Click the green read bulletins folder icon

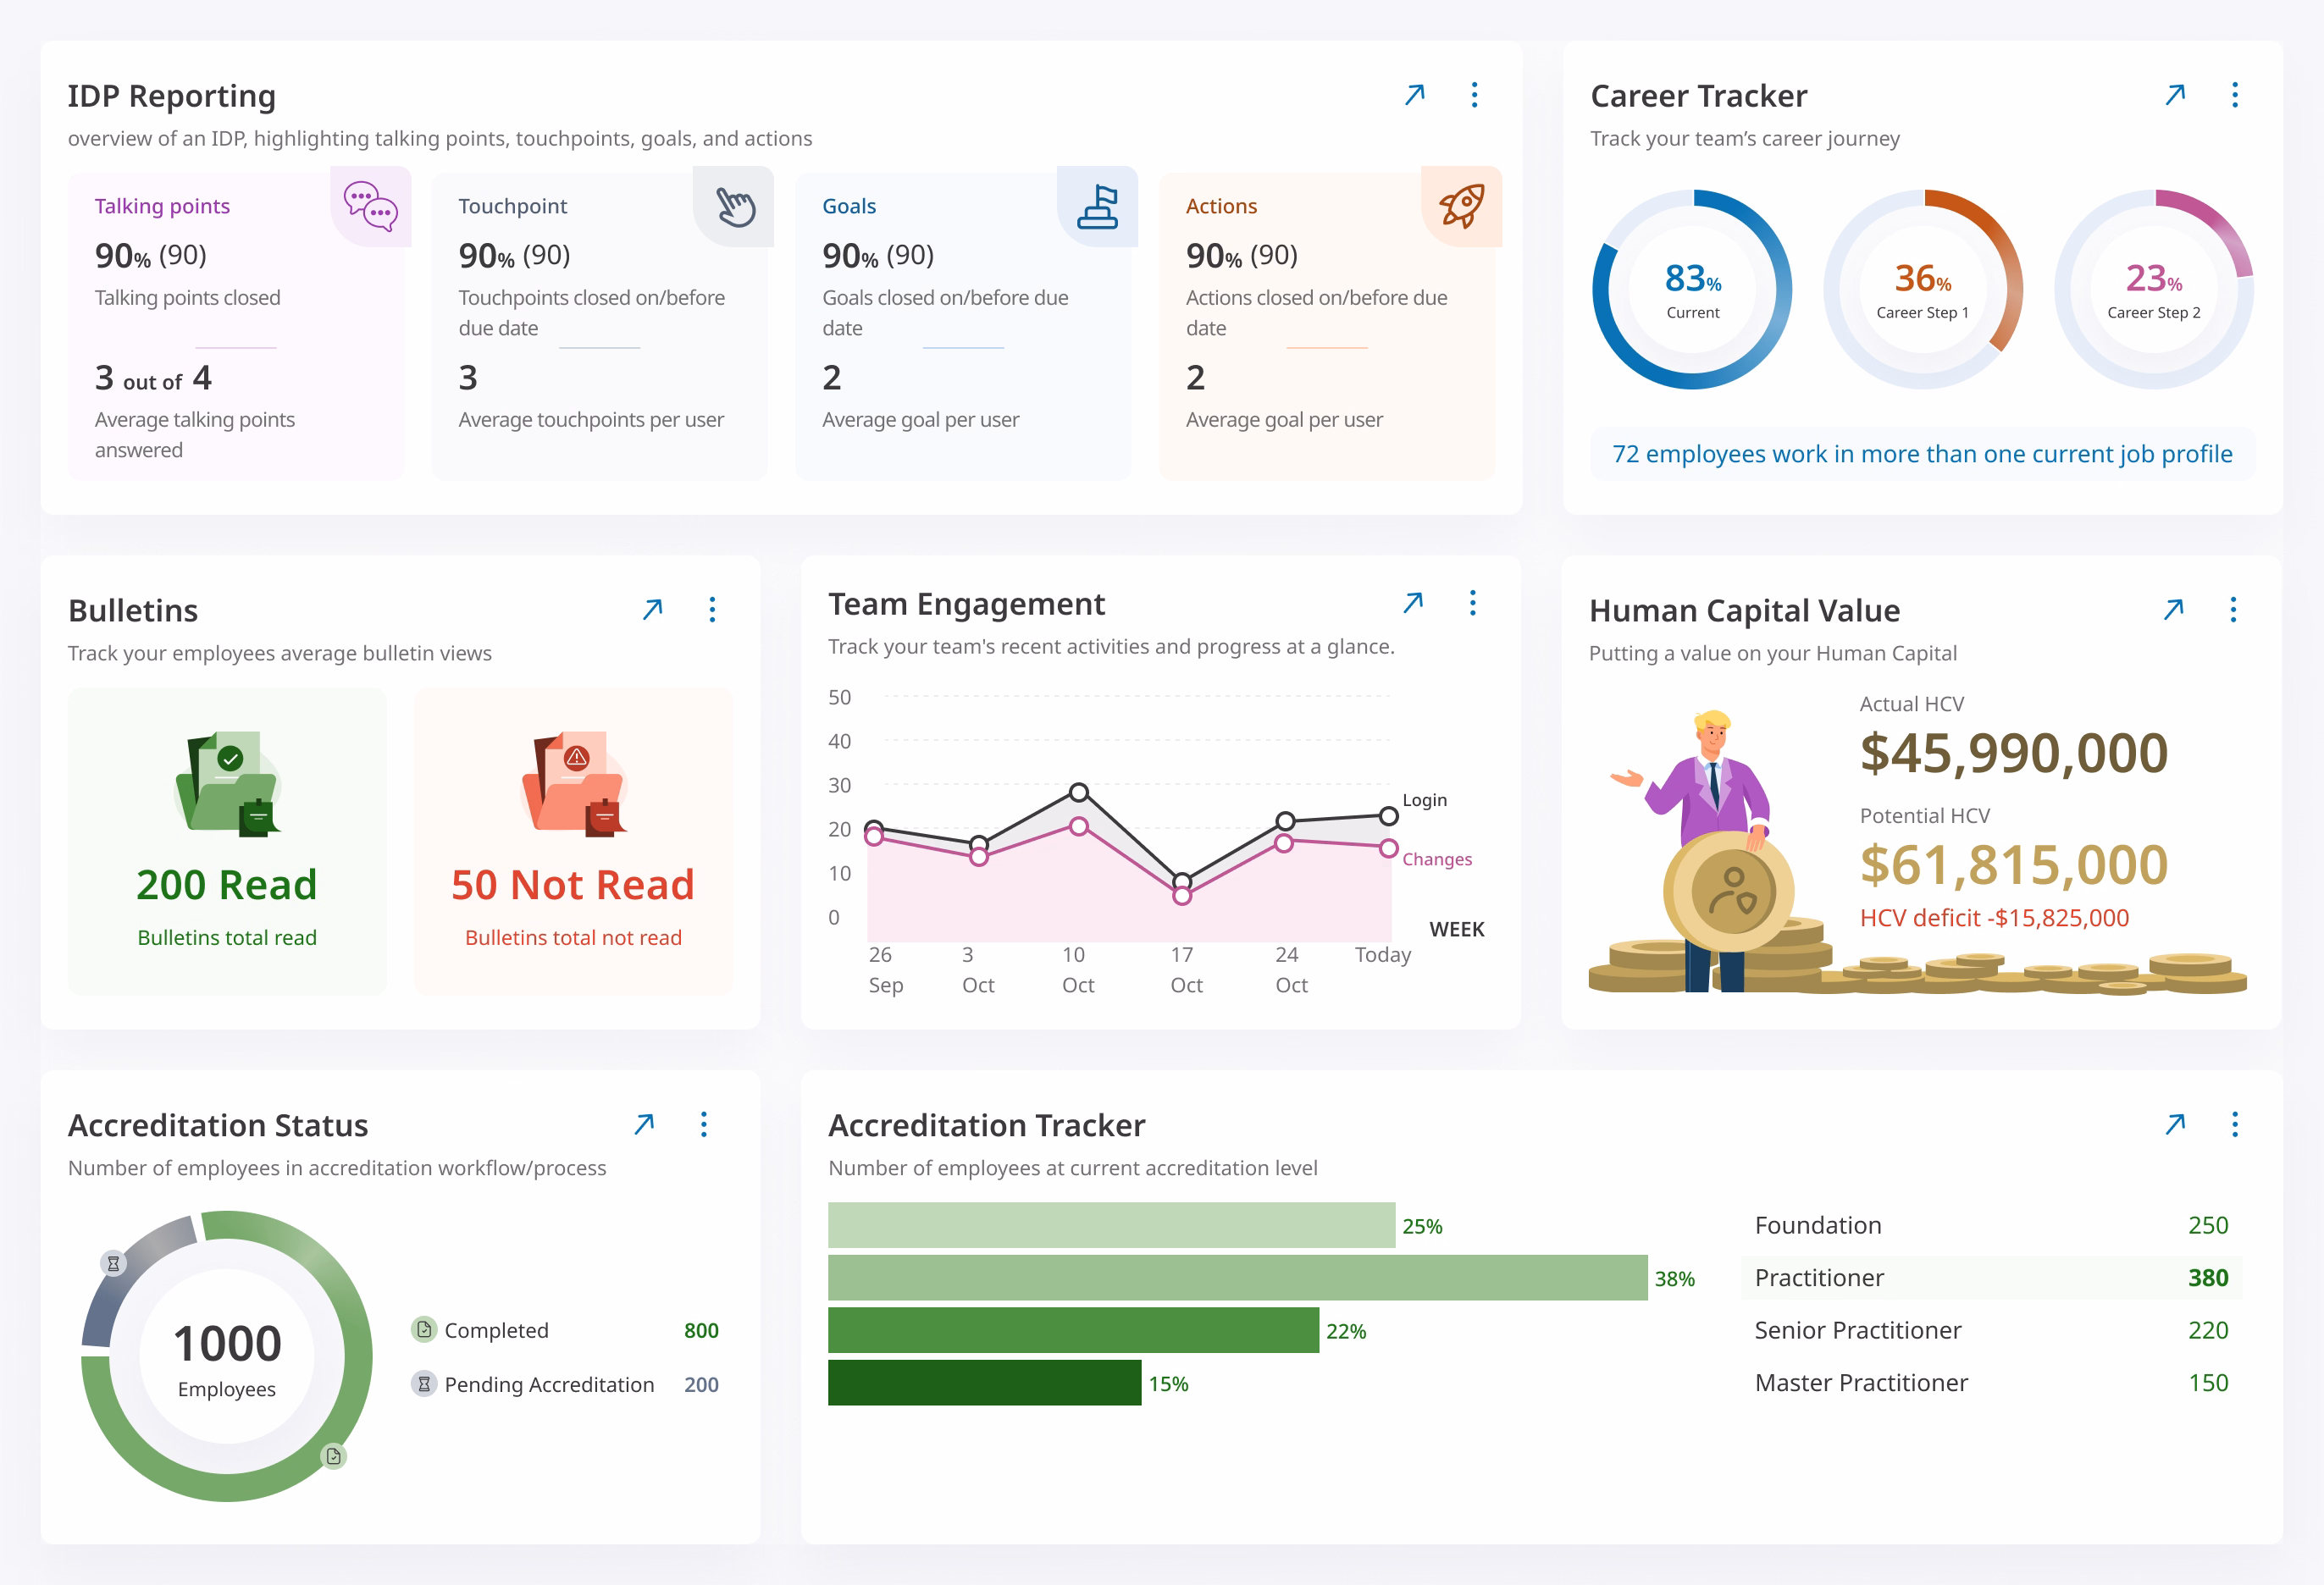(228, 783)
